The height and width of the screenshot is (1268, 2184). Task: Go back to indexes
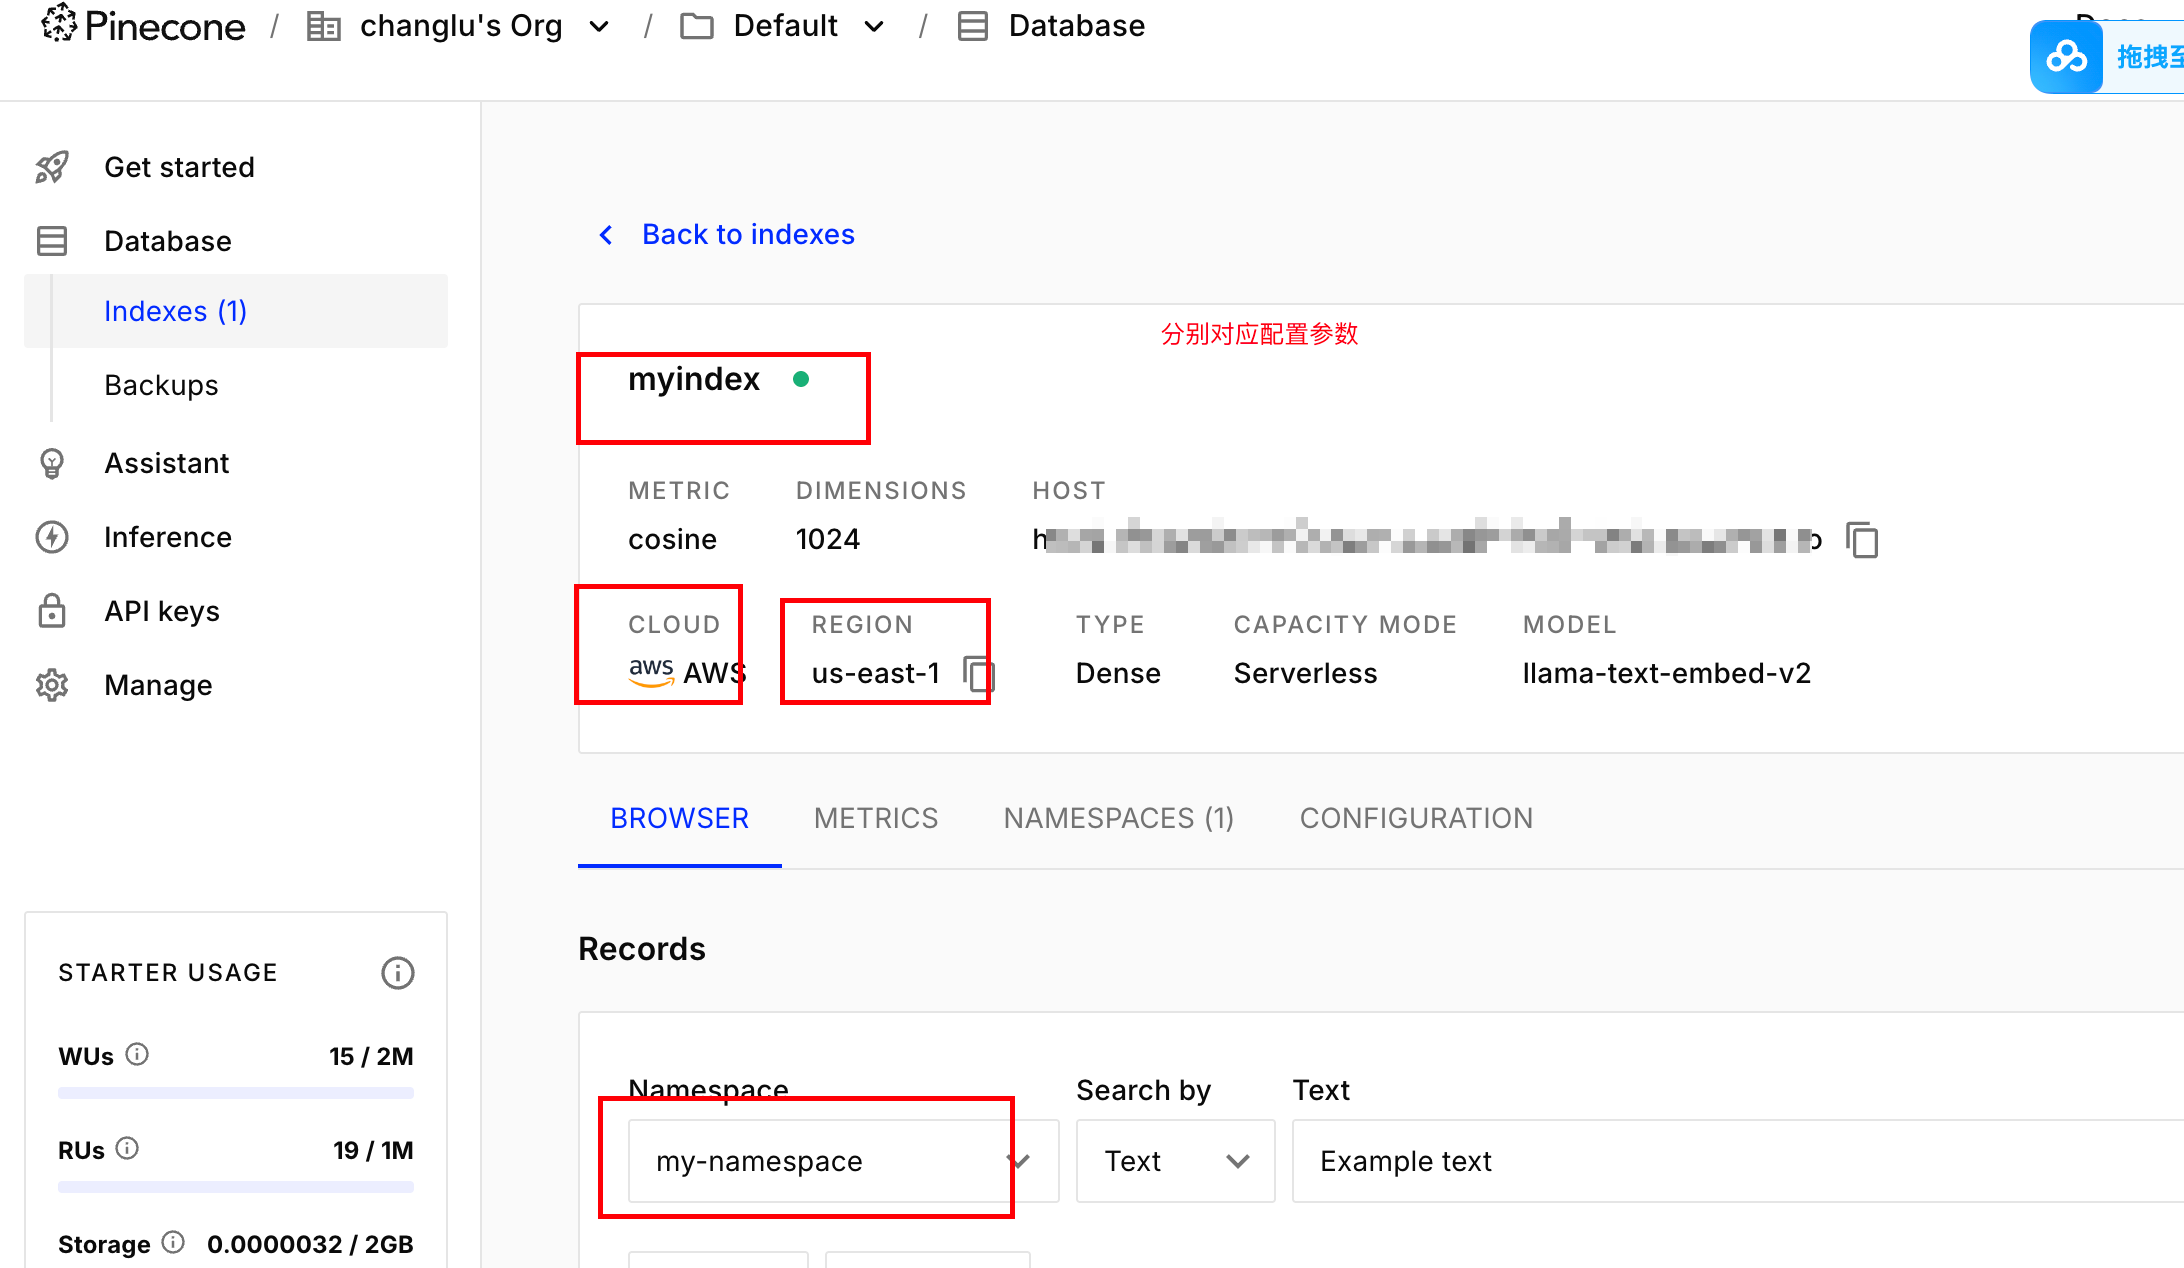(727, 234)
